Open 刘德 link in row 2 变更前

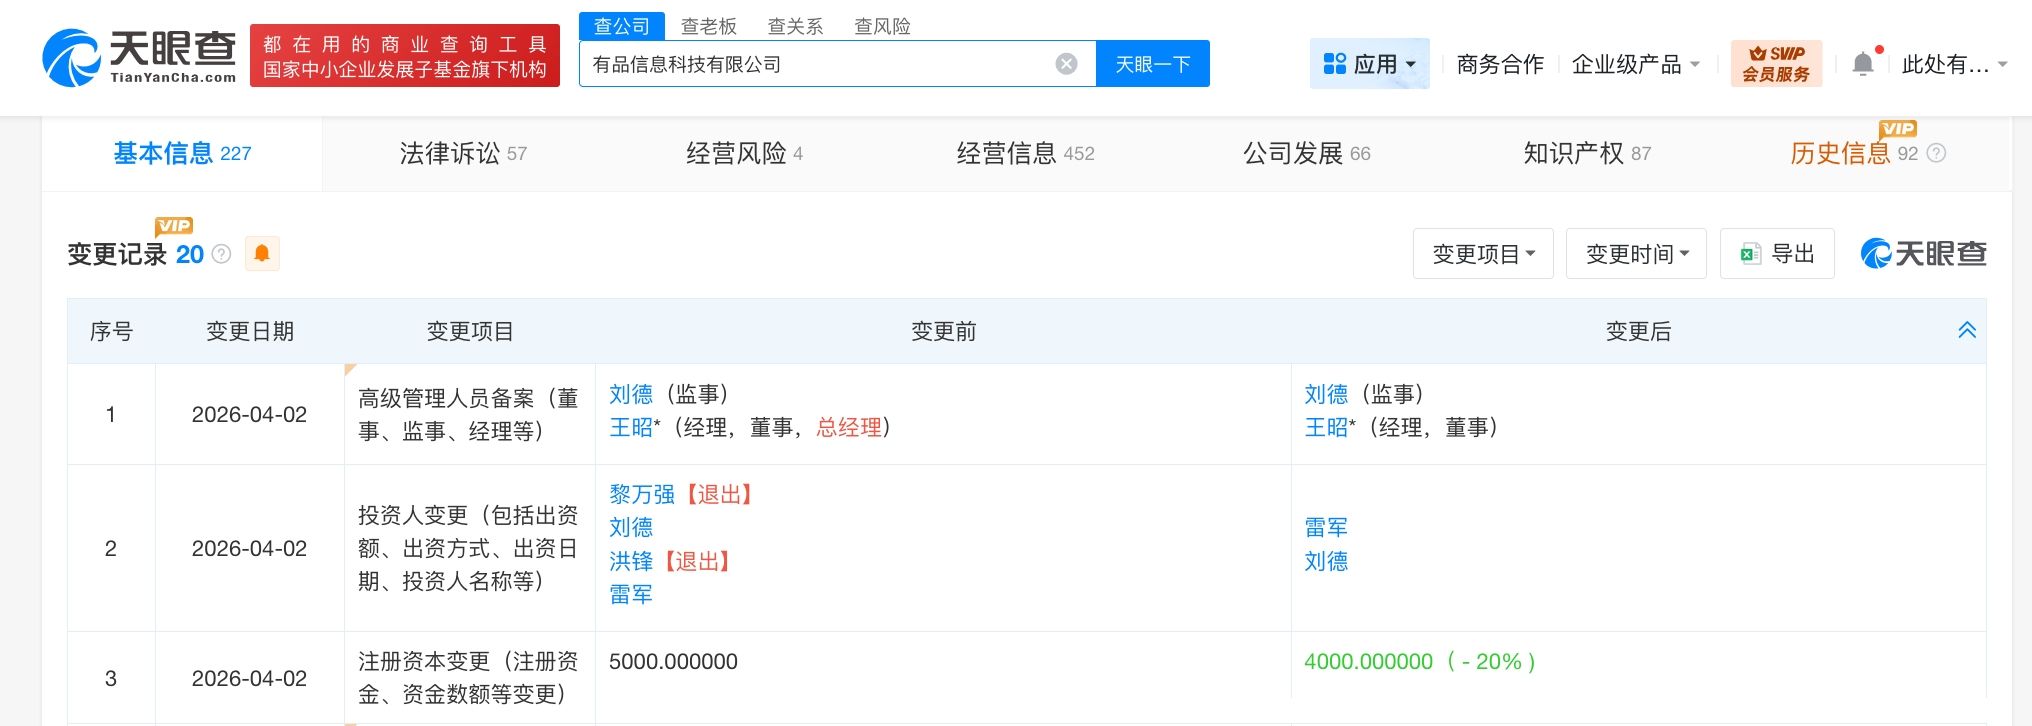point(631,527)
